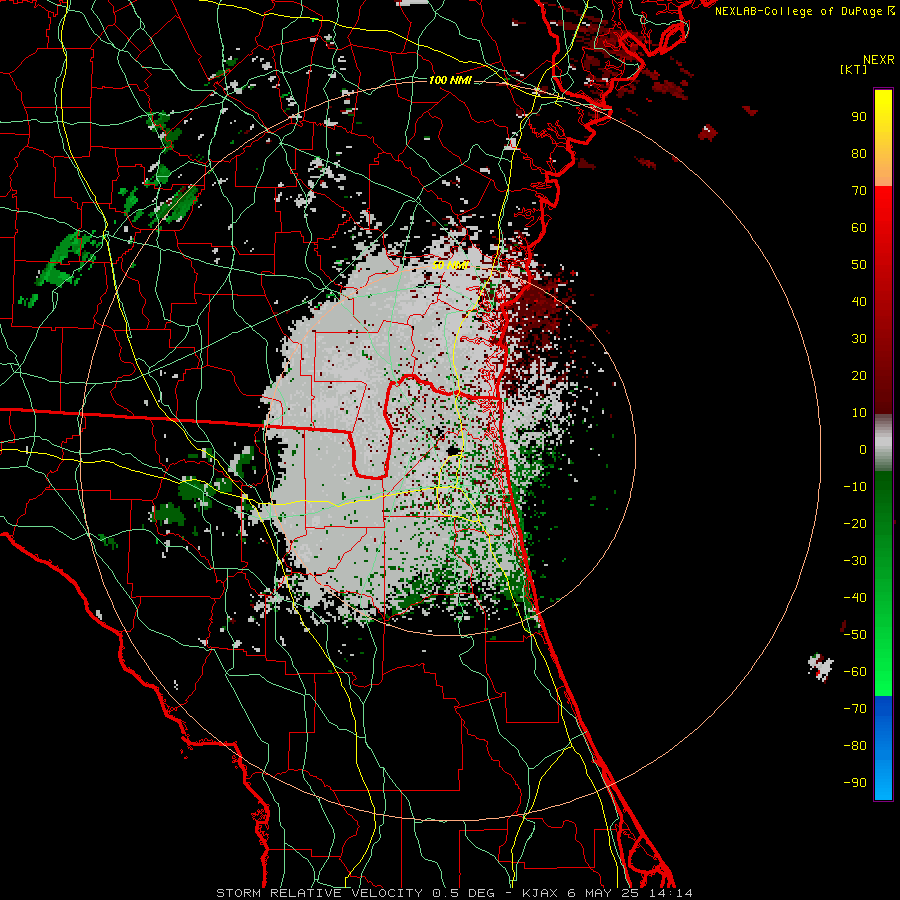Select the 50 NMI range ring label
This screenshot has width=900, height=900.
[x=451, y=265]
